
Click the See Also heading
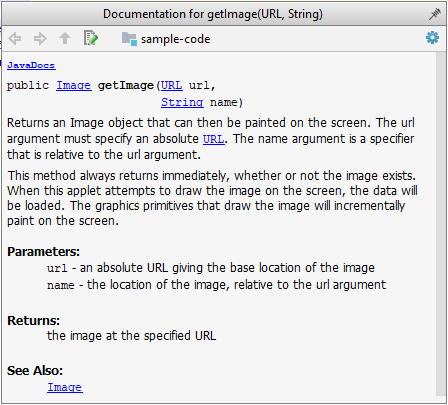tap(35, 371)
